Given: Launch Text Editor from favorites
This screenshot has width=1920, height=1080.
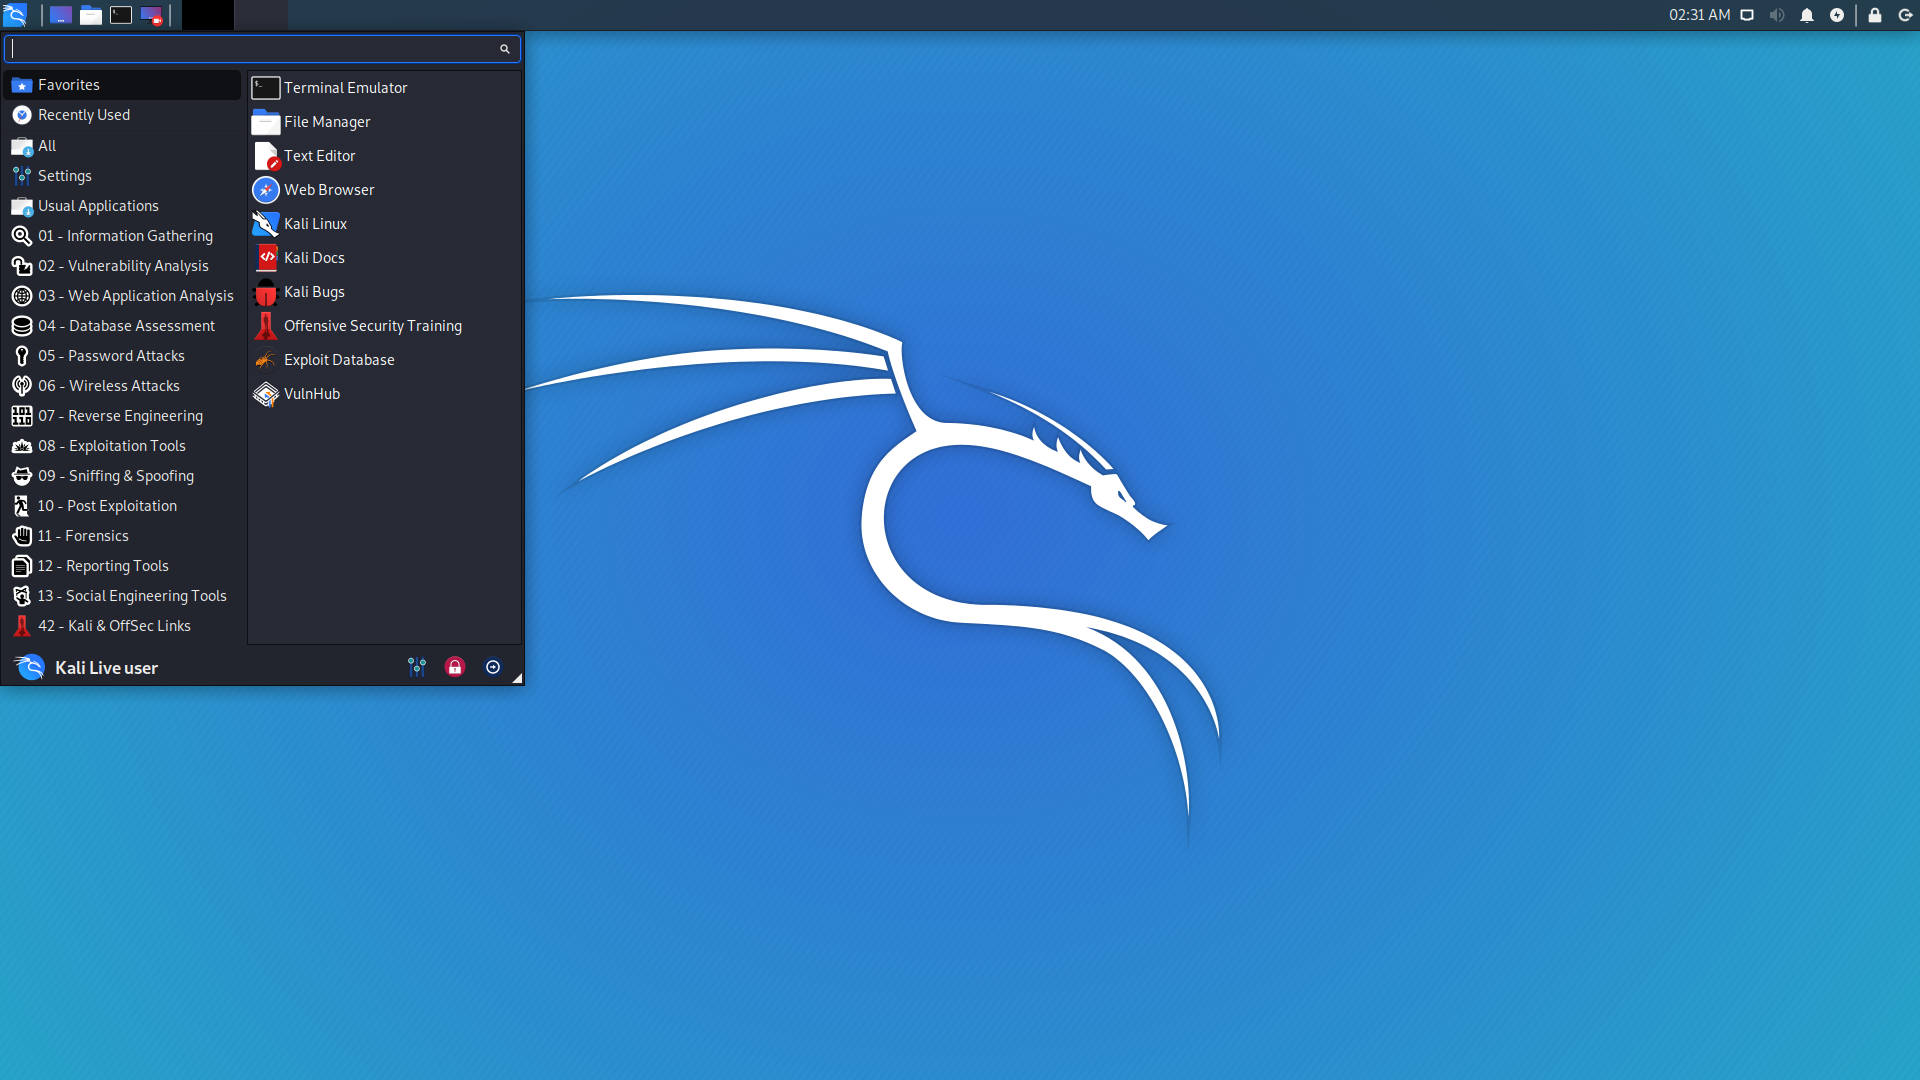Looking at the screenshot, I should [384, 156].
